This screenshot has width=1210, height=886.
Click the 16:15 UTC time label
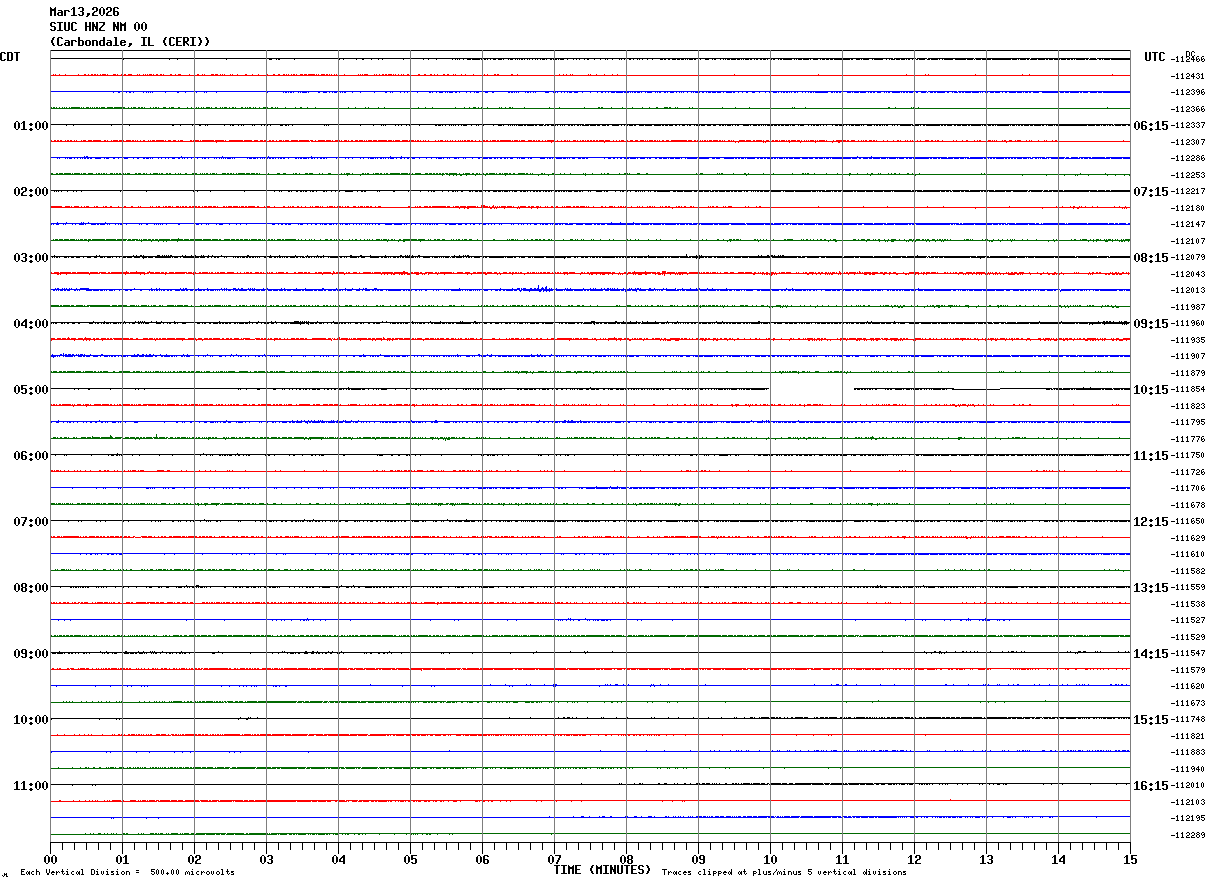click(1150, 786)
